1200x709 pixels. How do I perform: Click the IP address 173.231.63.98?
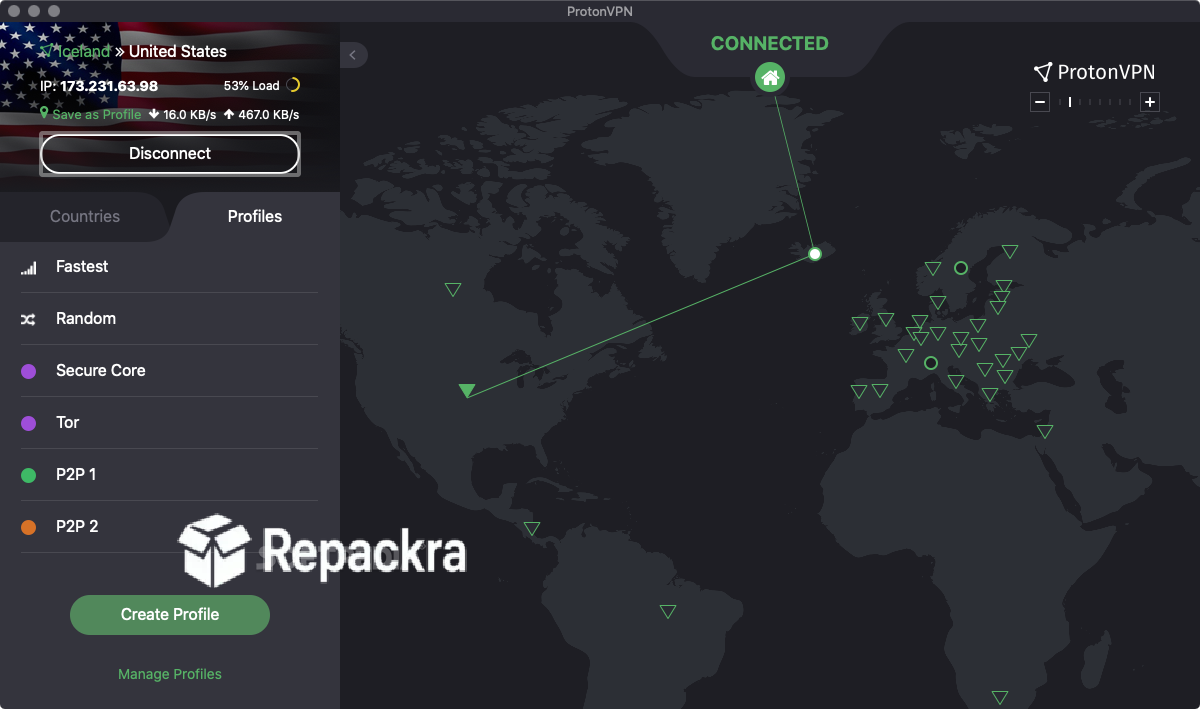coord(109,86)
